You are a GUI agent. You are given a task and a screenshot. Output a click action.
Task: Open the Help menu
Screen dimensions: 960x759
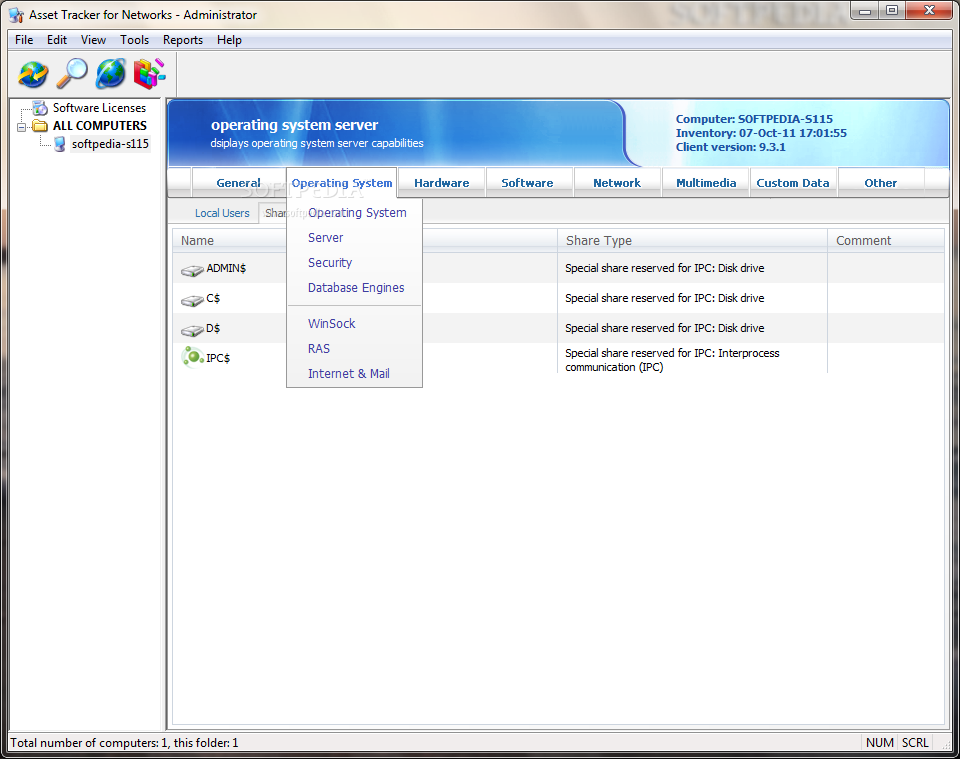pyautogui.click(x=229, y=40)
